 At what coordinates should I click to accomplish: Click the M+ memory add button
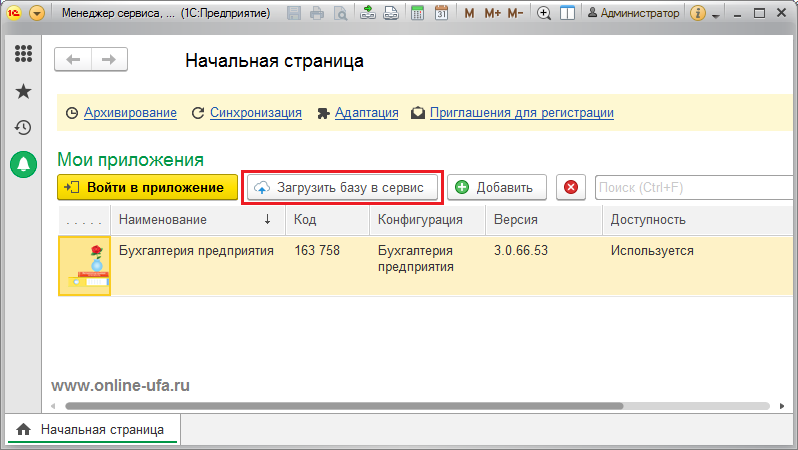(492, 13)
